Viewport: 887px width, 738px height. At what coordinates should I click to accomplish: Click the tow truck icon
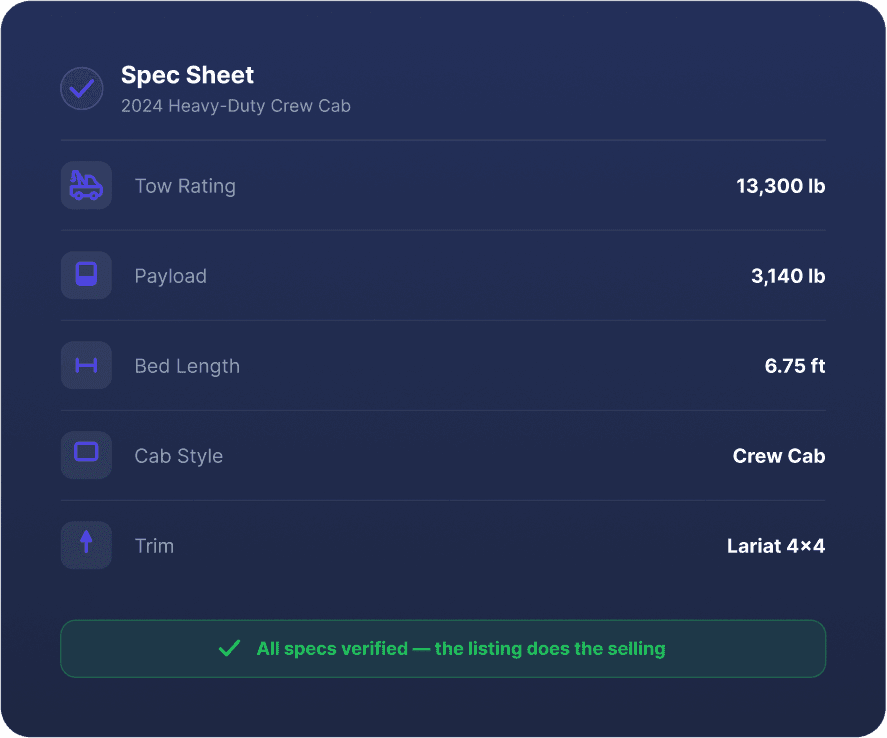click(86, 185)
